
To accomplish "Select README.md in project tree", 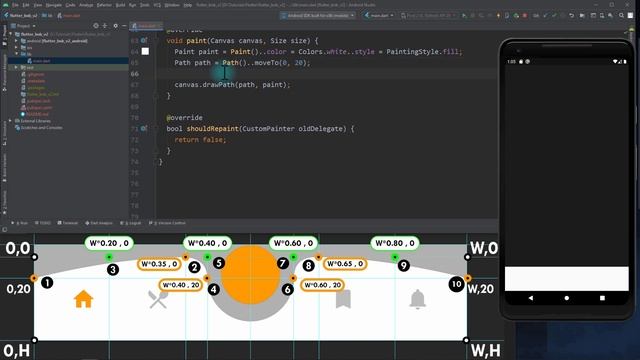I will pyautogui.click(x=35, y=114).
